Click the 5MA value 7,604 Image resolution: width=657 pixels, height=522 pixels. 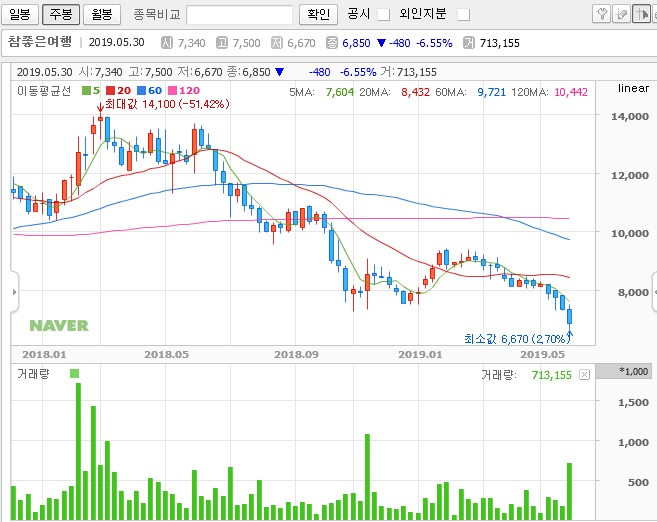point(339,92)
